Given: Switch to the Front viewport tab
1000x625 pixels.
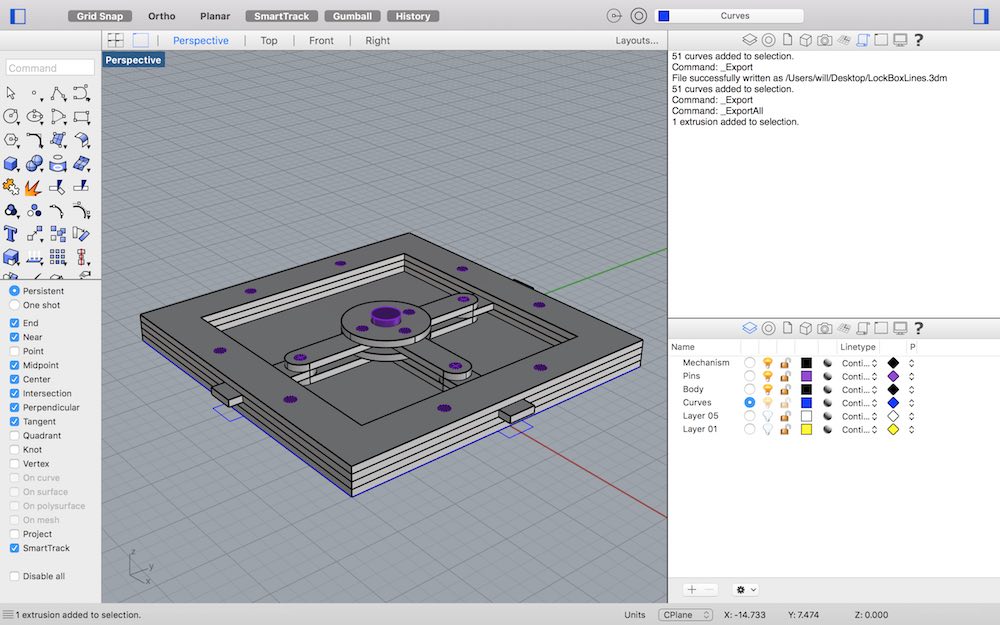Looking at the screenshot, I should [321, 40].
